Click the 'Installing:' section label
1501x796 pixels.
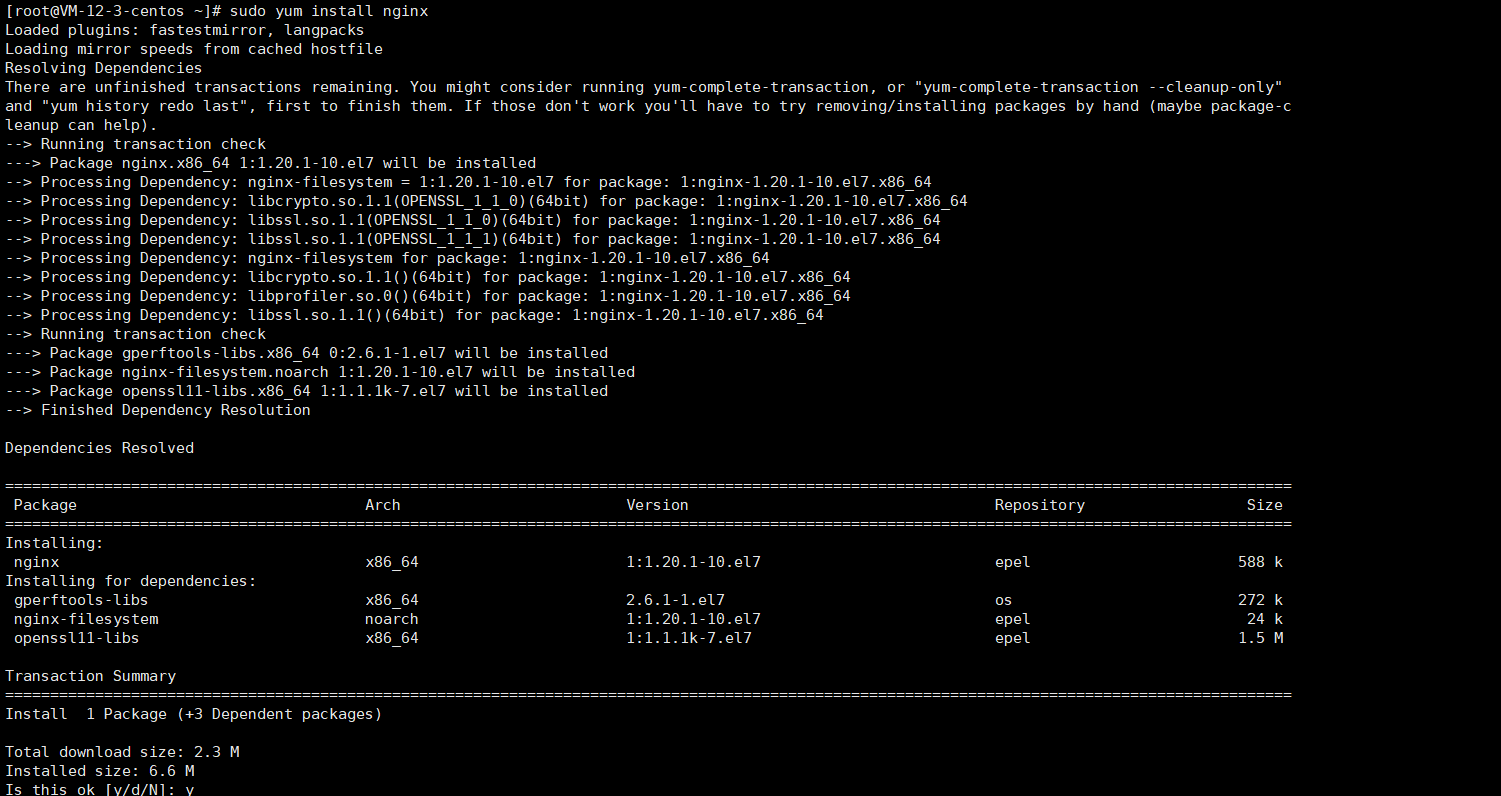click(55, 543)
